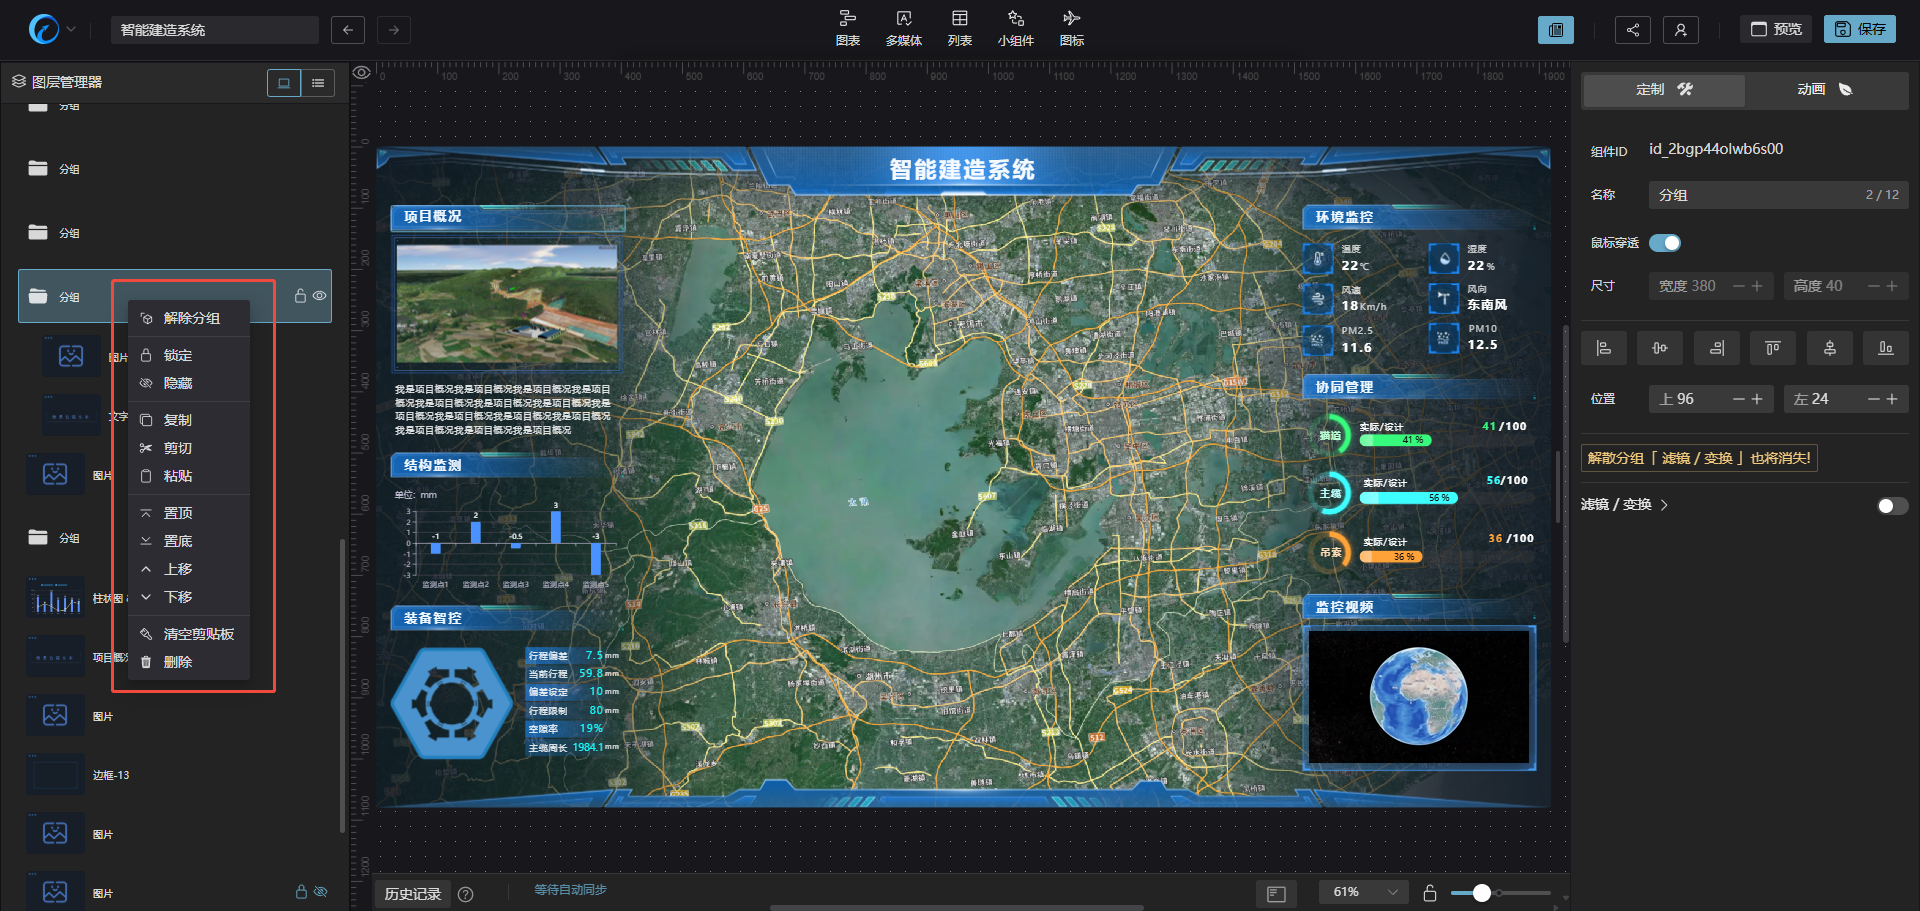Click the undo back arrow button

[x=347, y=30]
